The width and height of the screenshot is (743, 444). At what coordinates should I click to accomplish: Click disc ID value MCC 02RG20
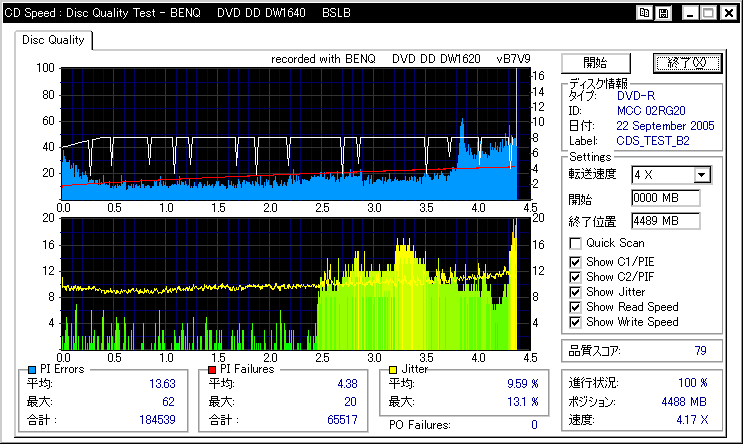click(651, 111)
